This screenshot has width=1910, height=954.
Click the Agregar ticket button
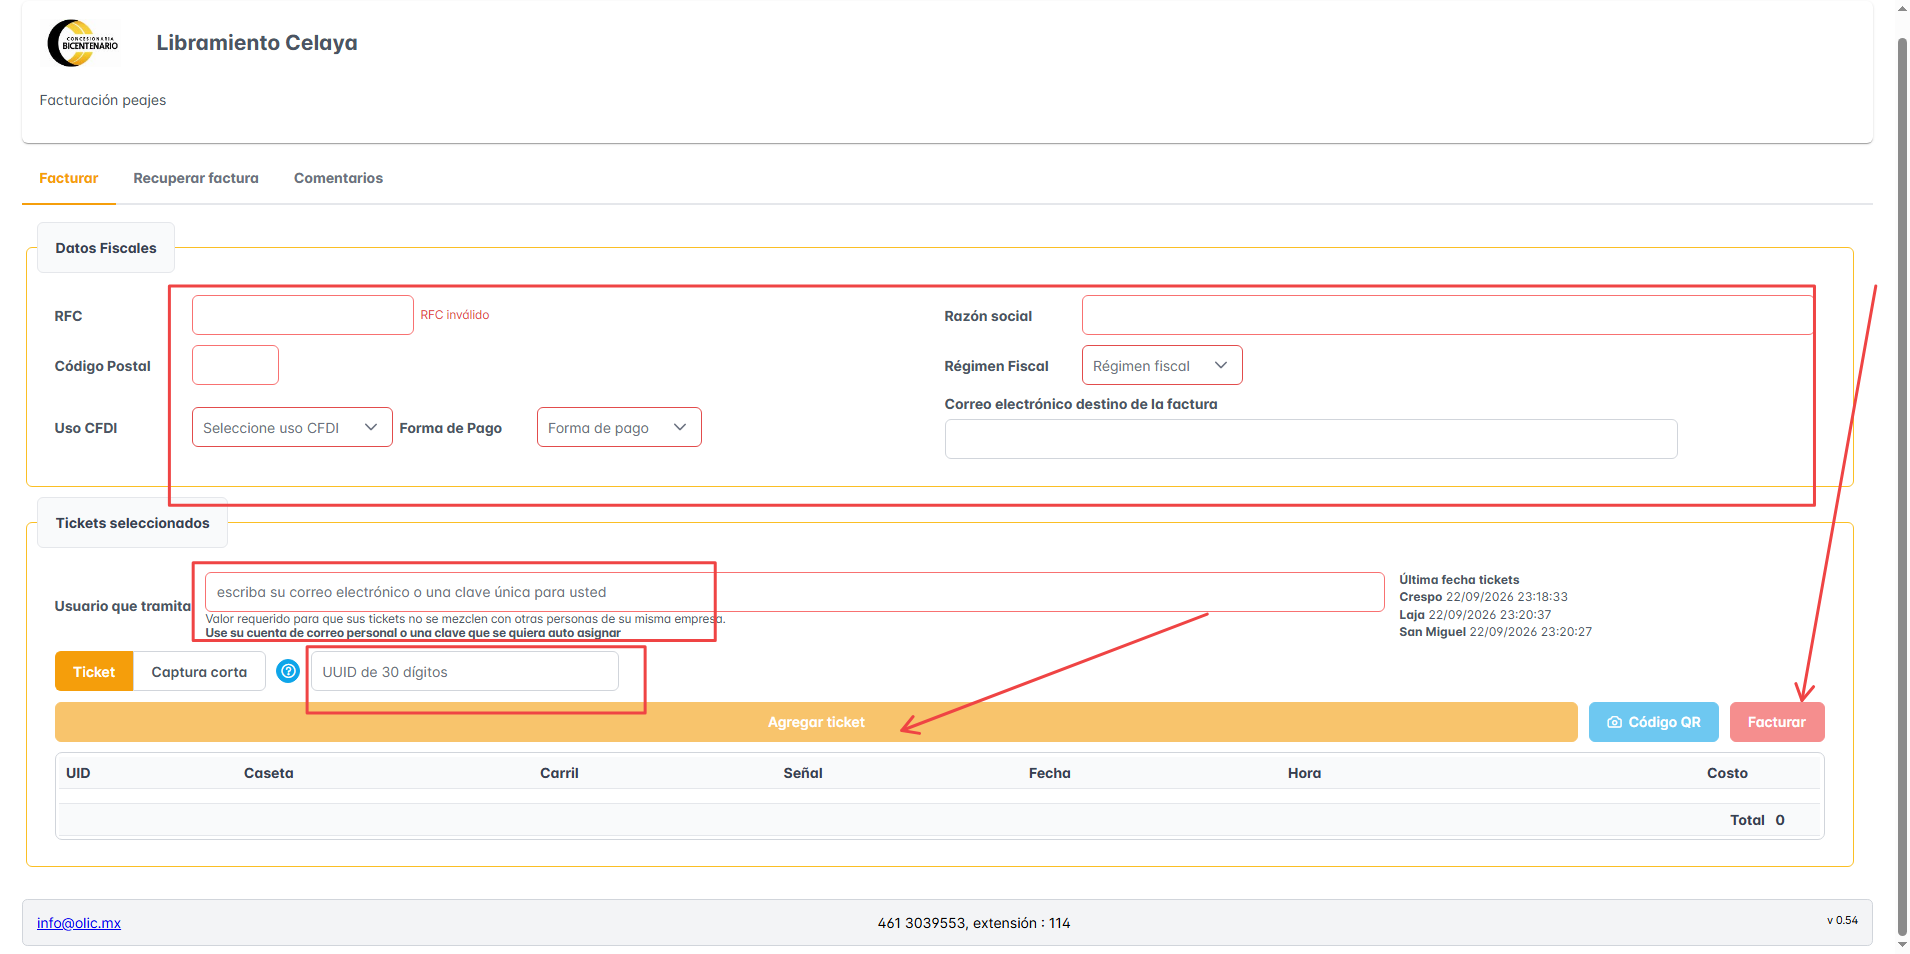click(816, 722)
